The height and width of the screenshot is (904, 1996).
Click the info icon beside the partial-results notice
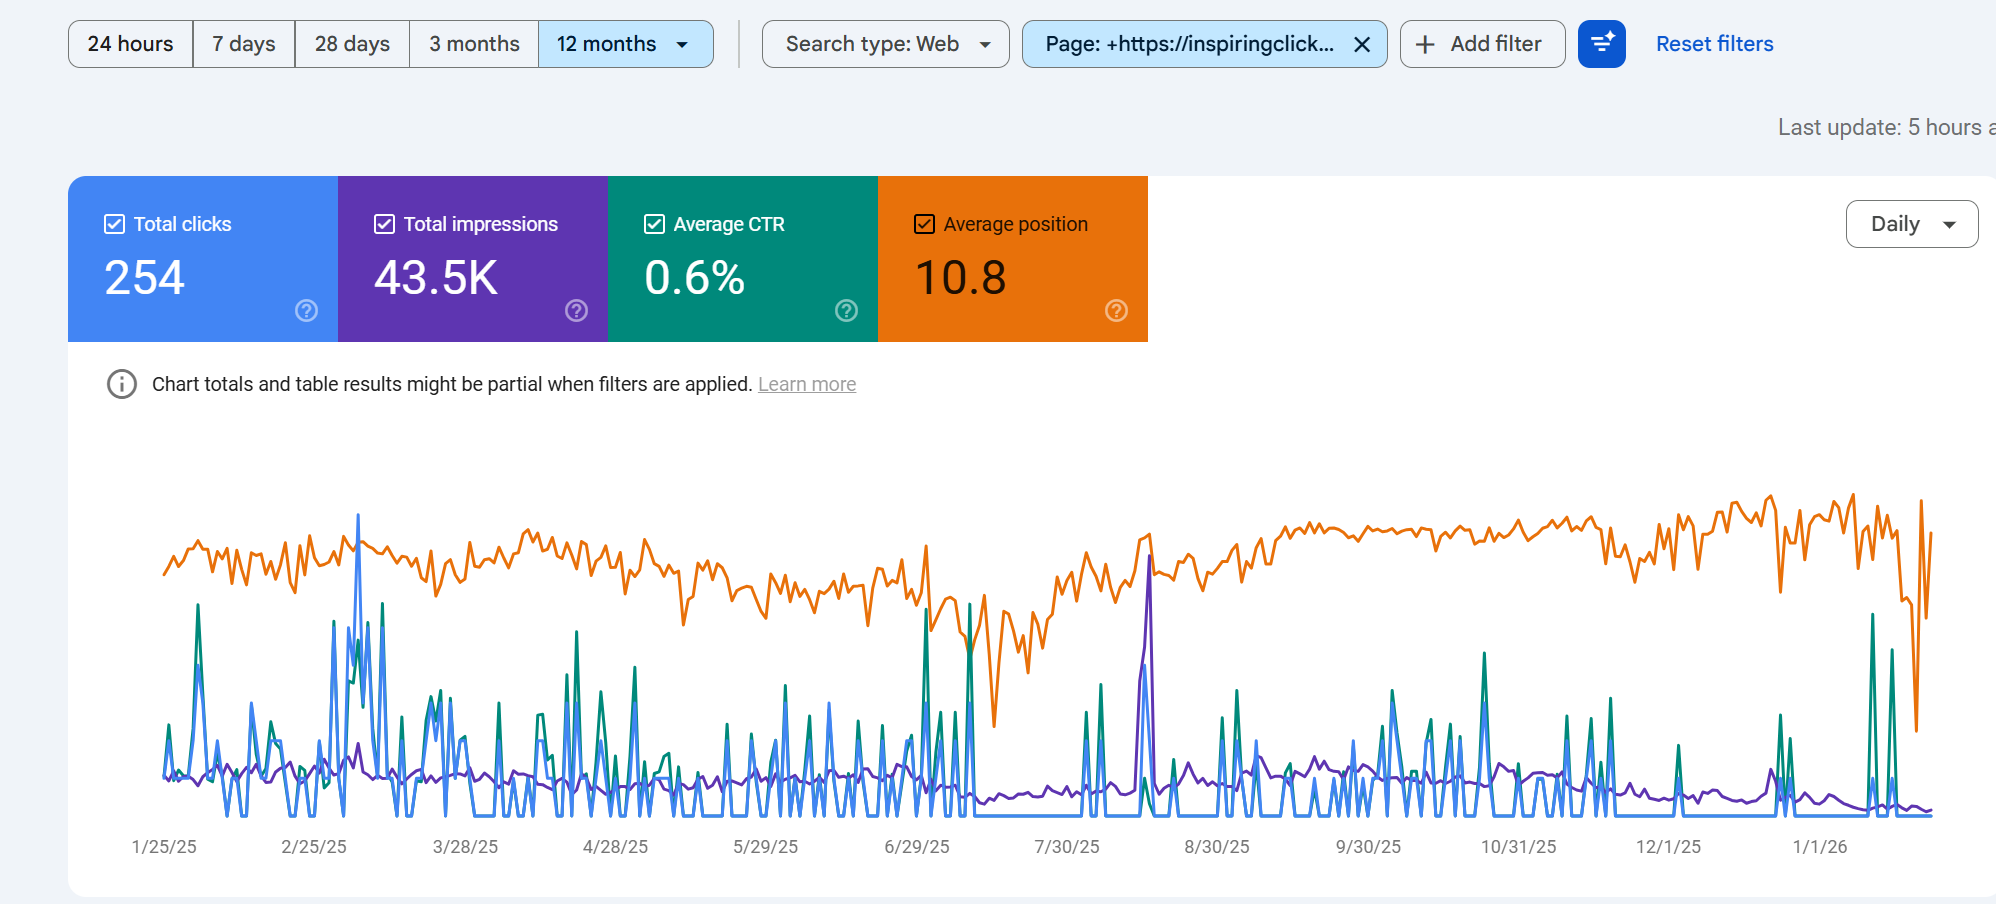click(x=120, y=384)
